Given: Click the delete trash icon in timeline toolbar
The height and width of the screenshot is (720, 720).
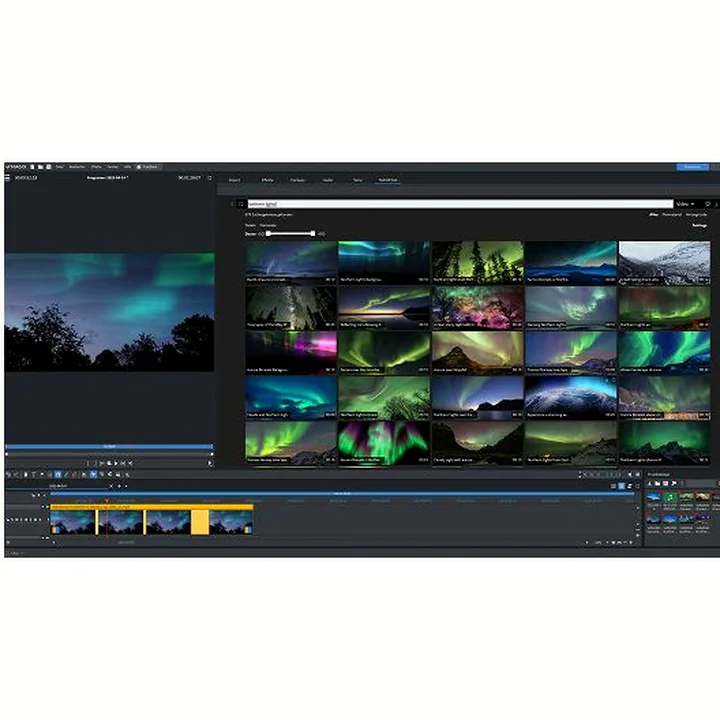Looking at the screenshot, I should pyautogui.click(x=26, y=474).
